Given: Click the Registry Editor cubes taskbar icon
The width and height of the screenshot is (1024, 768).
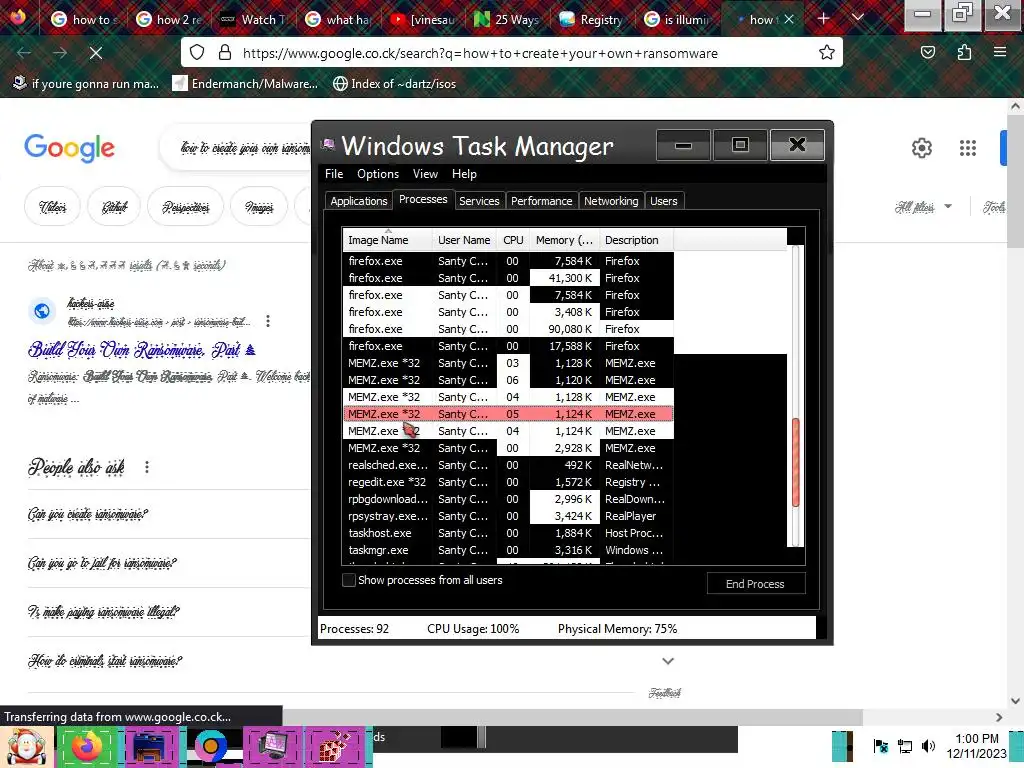Looking at the screenshot, I should pyautogui.click(x=334, y=747).
